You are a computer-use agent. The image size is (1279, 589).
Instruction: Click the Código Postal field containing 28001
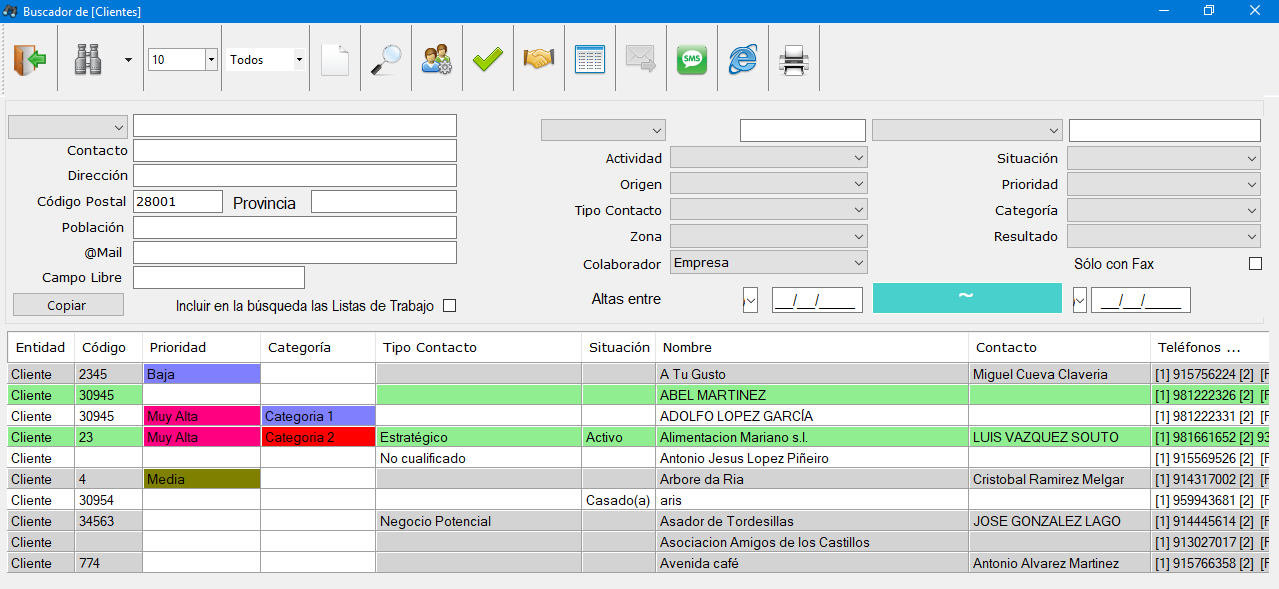[178, 201]
